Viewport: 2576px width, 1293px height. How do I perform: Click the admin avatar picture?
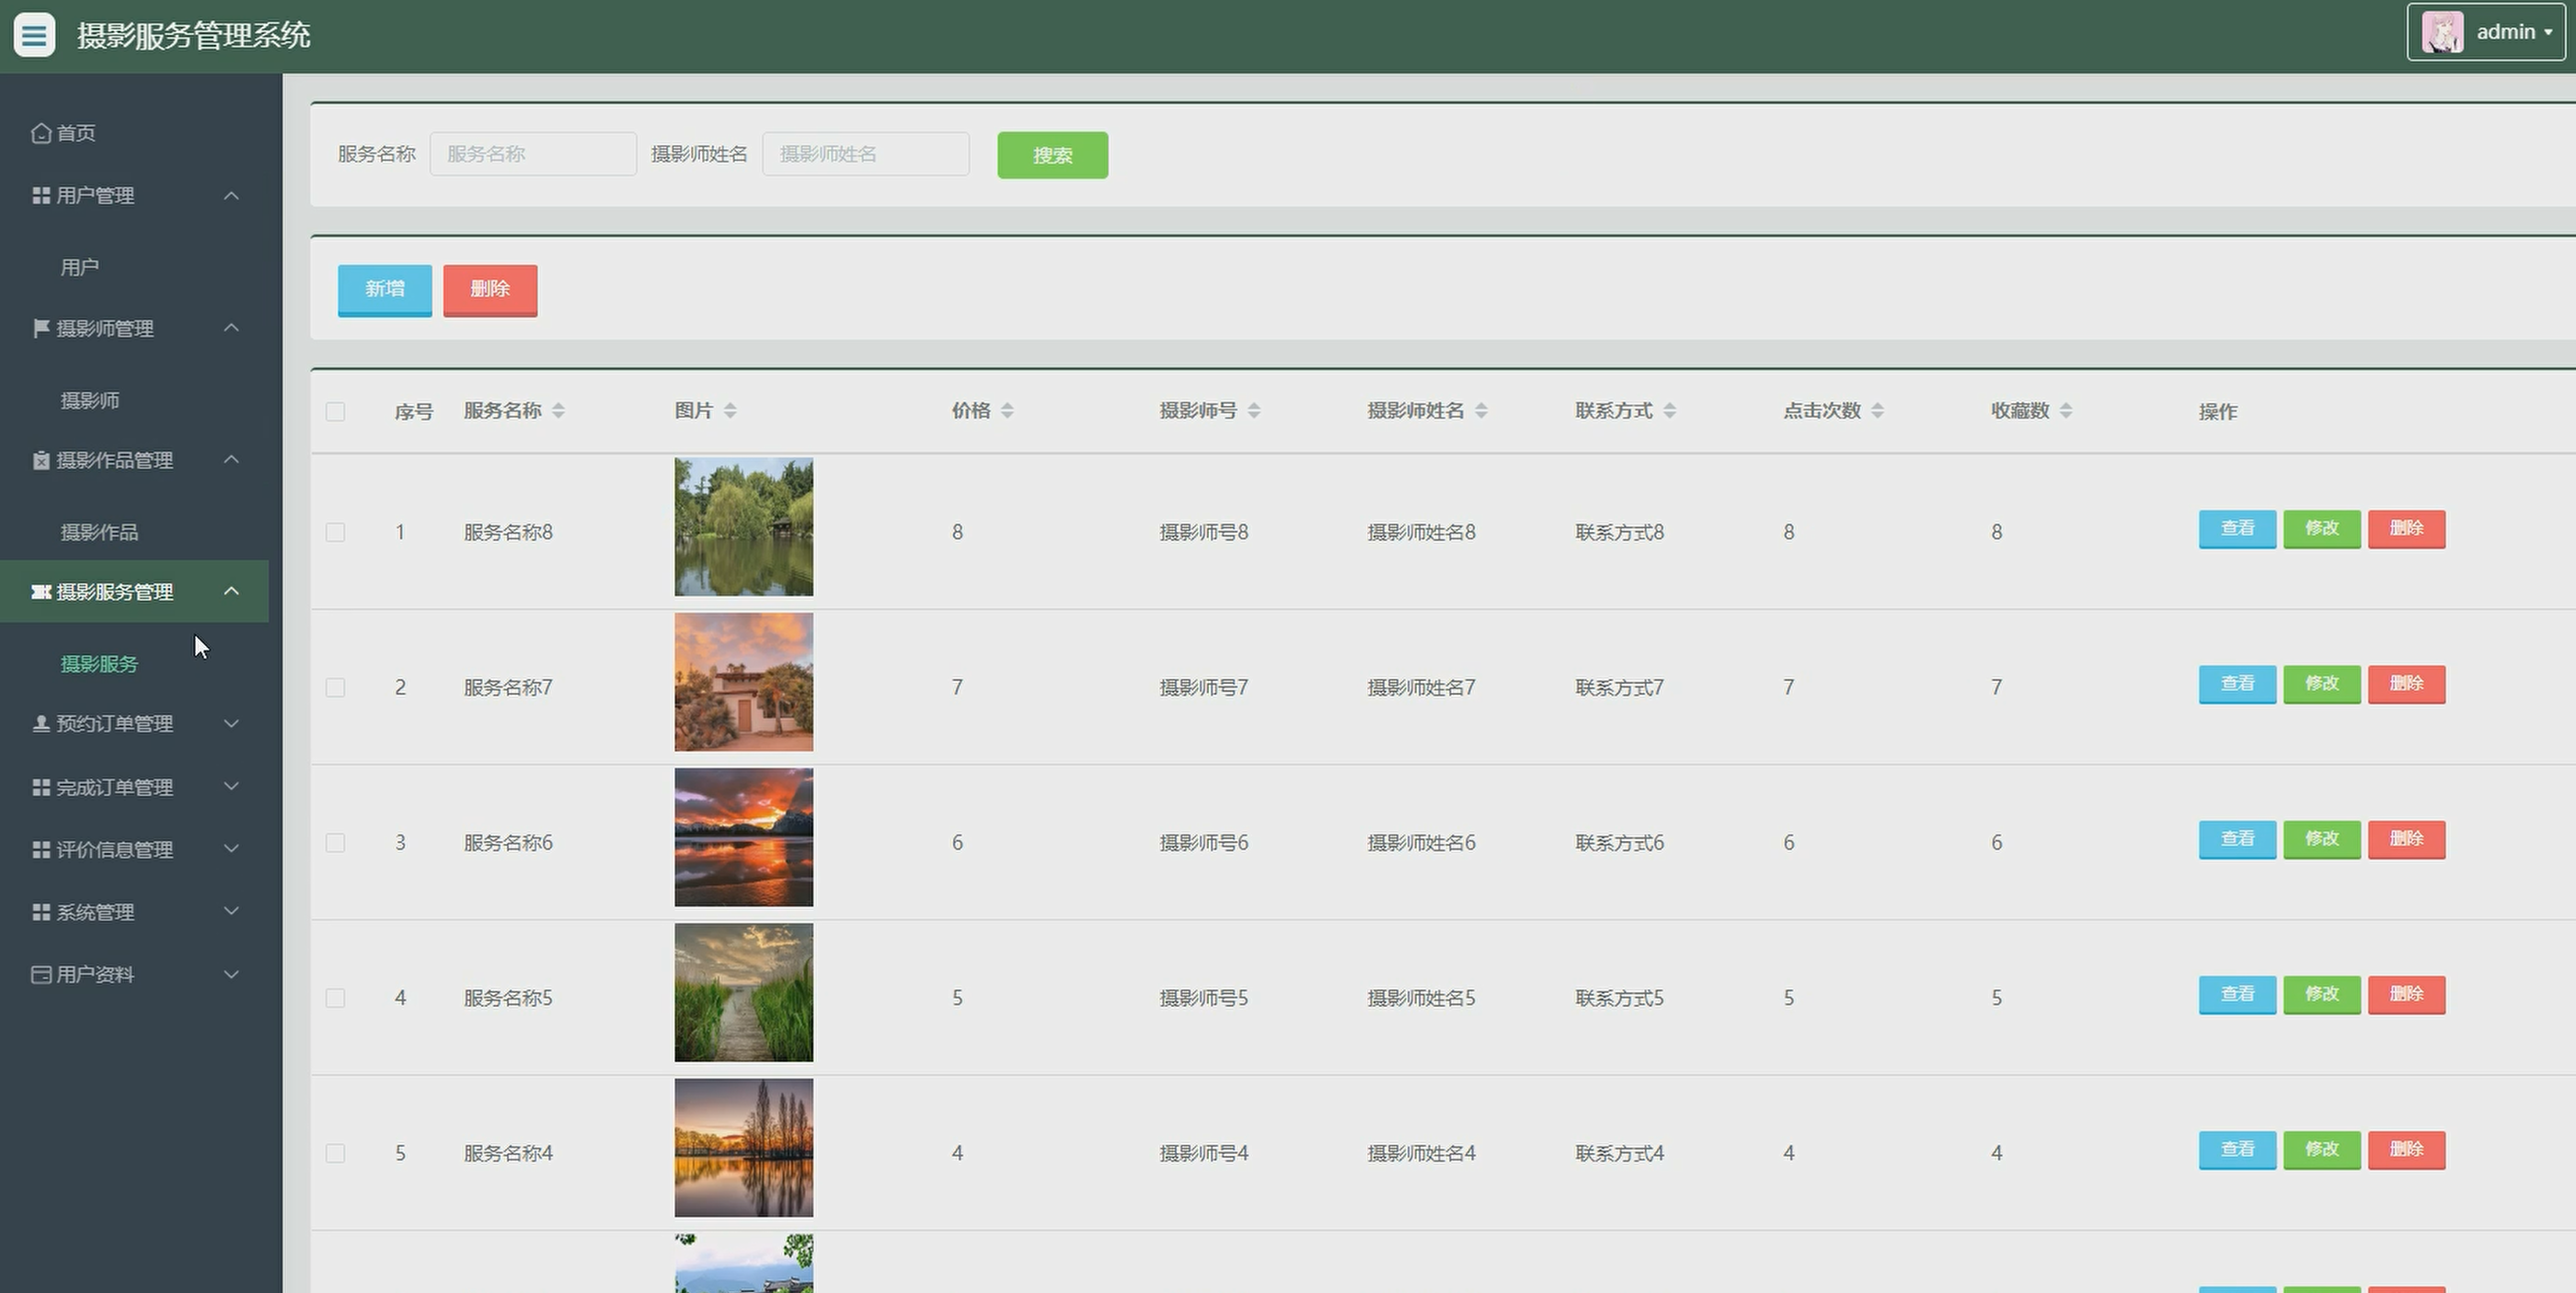pos(2442,32)
